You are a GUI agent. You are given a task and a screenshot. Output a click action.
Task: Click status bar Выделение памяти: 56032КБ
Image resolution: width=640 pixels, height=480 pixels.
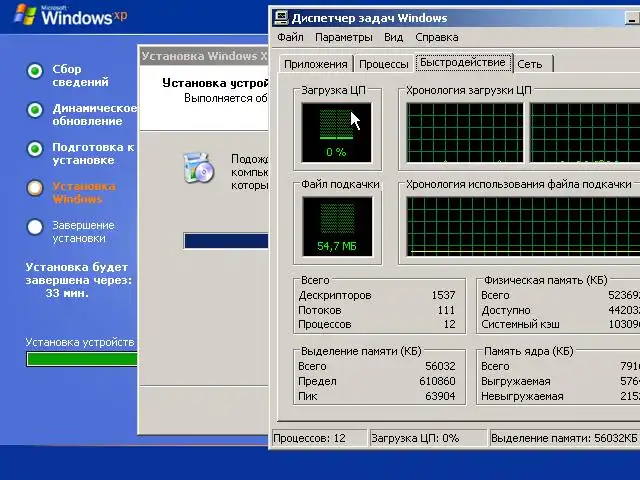coord(564,438)
